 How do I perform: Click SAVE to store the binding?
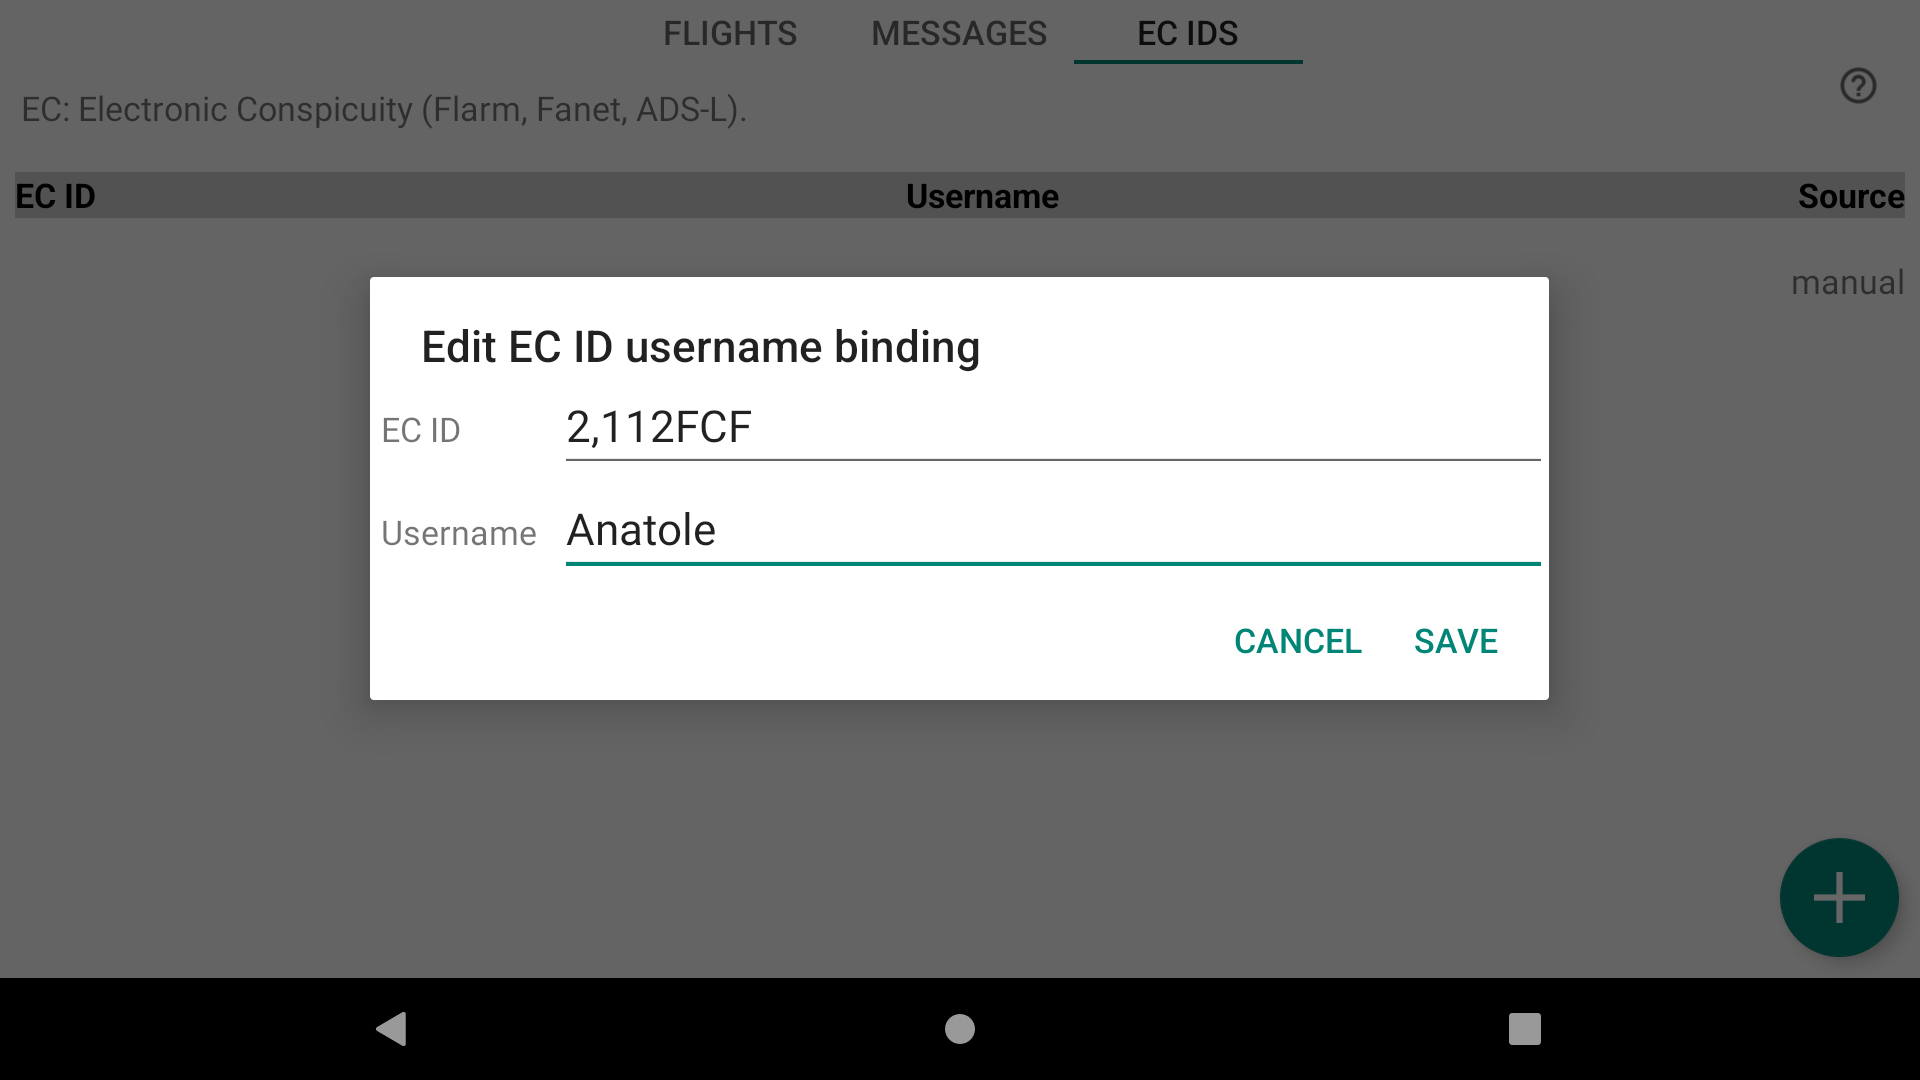coord(1455,641)
